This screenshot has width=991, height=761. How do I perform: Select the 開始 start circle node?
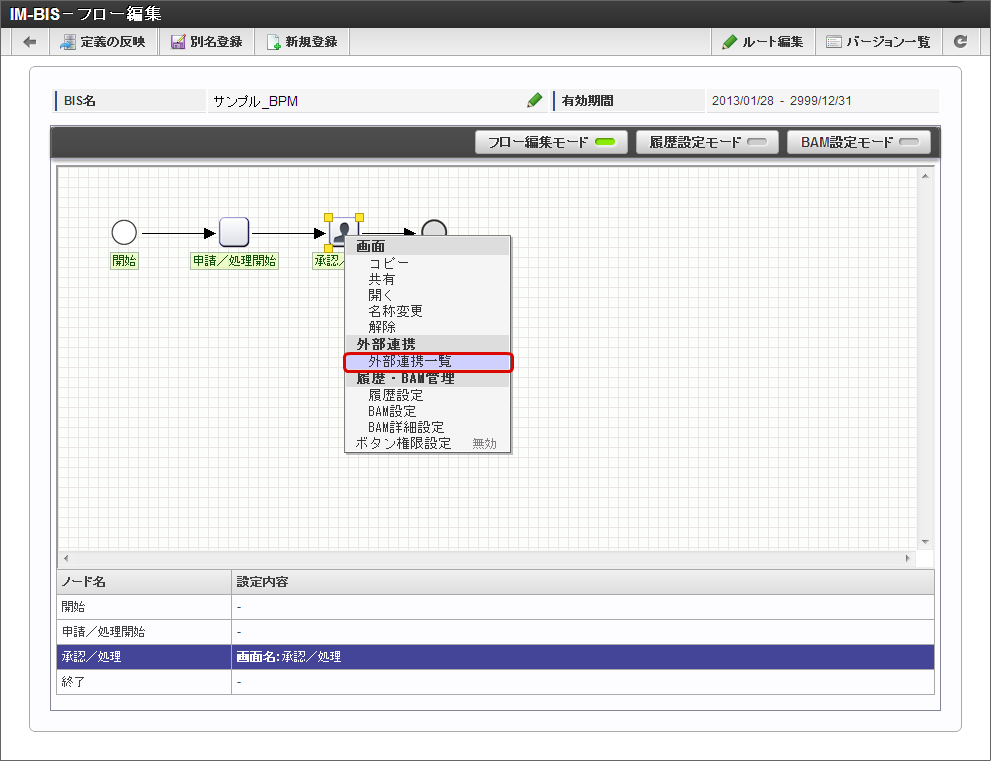(x=124, y=233)
